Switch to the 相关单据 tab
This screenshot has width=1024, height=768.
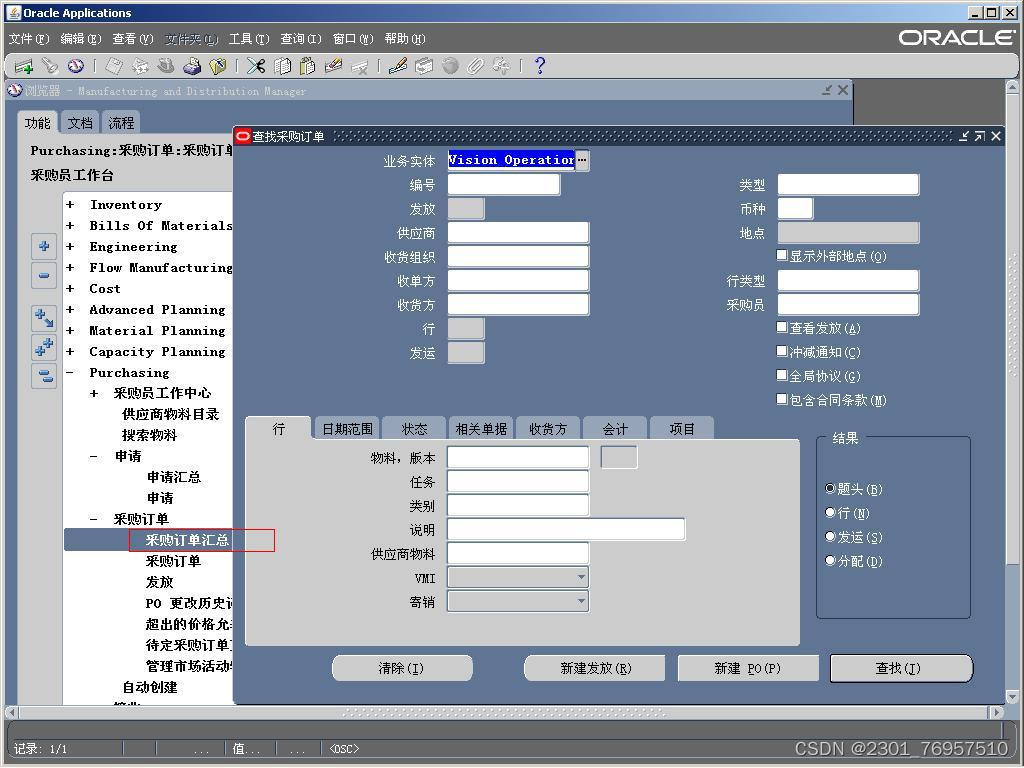point(481,429)
